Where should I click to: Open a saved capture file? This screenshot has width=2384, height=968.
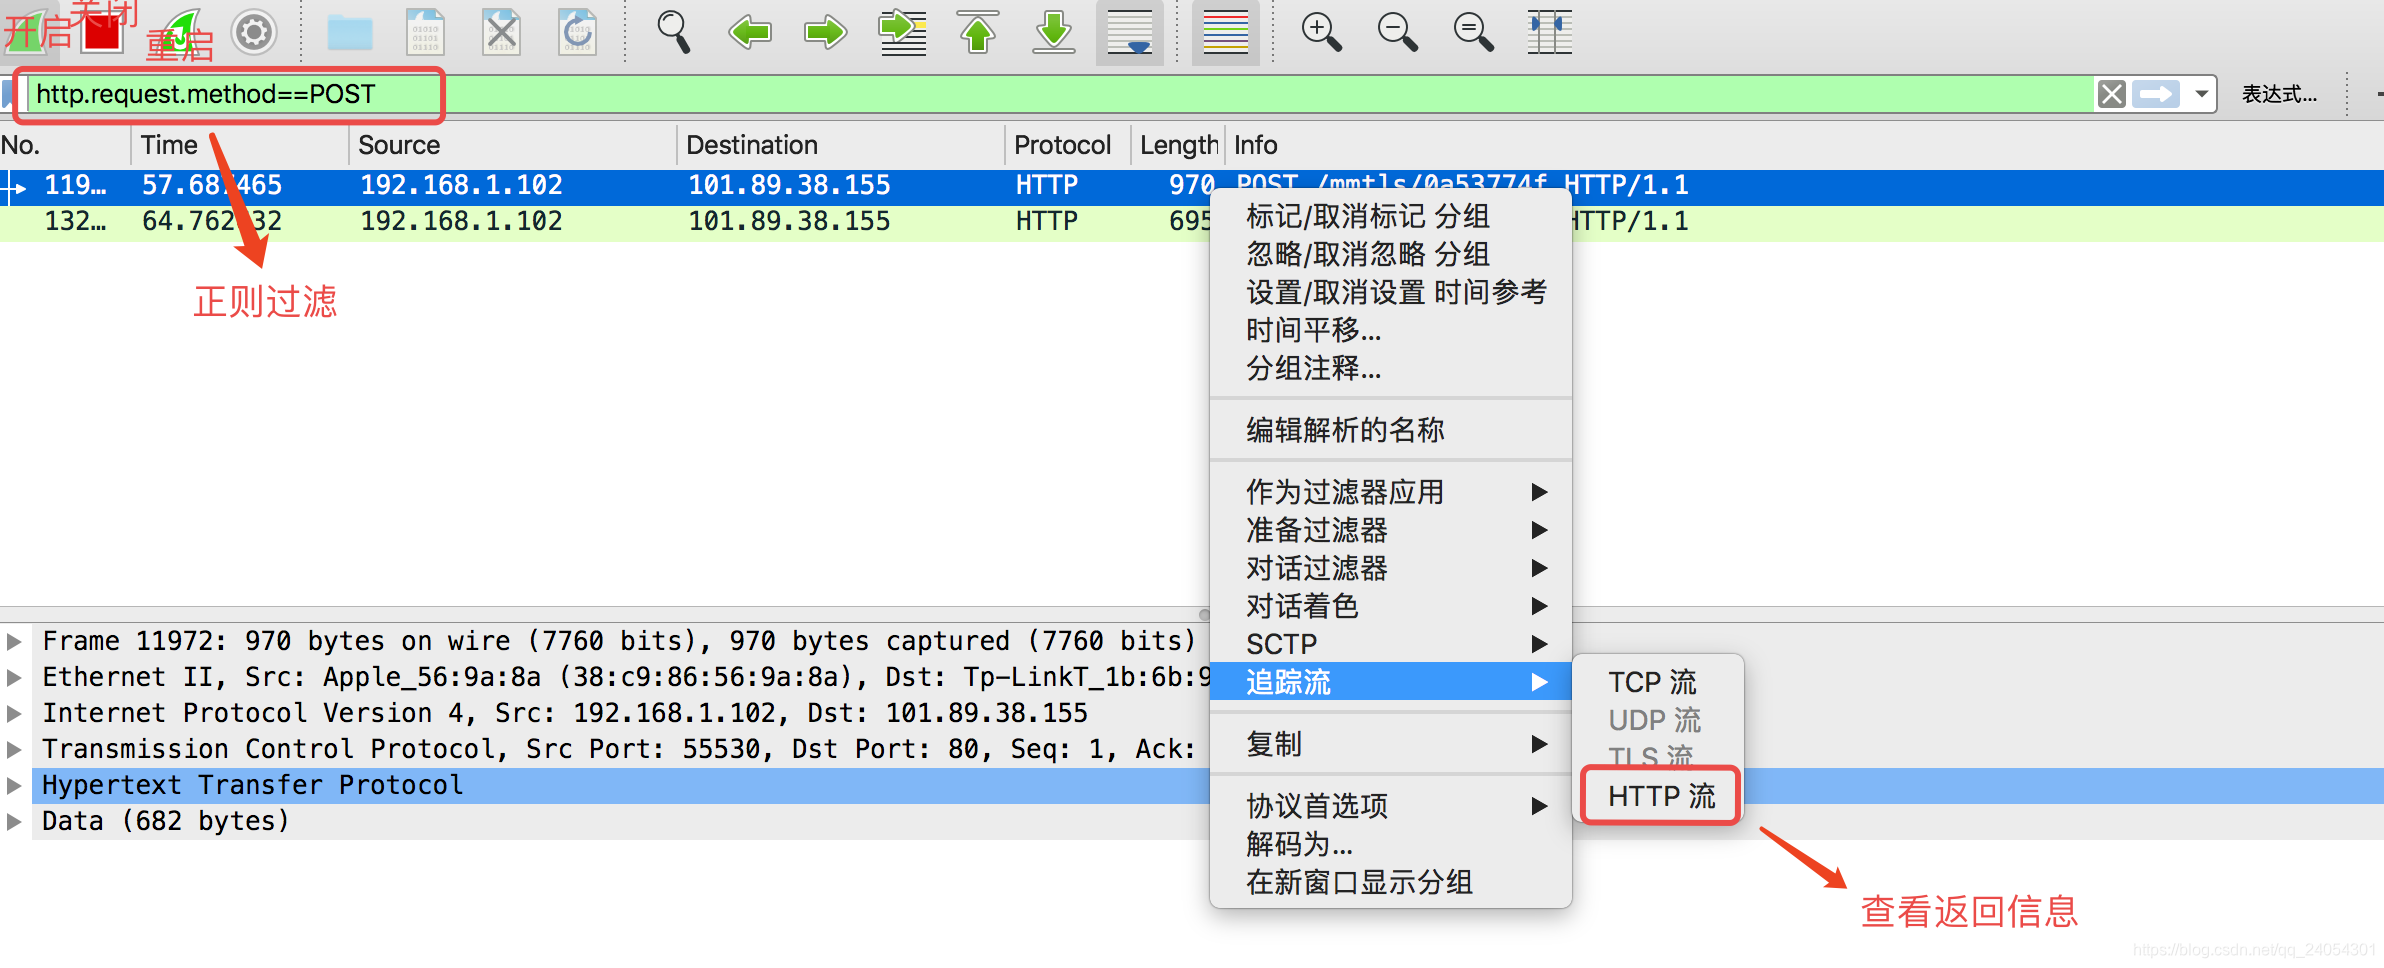(x=352, y=32)
